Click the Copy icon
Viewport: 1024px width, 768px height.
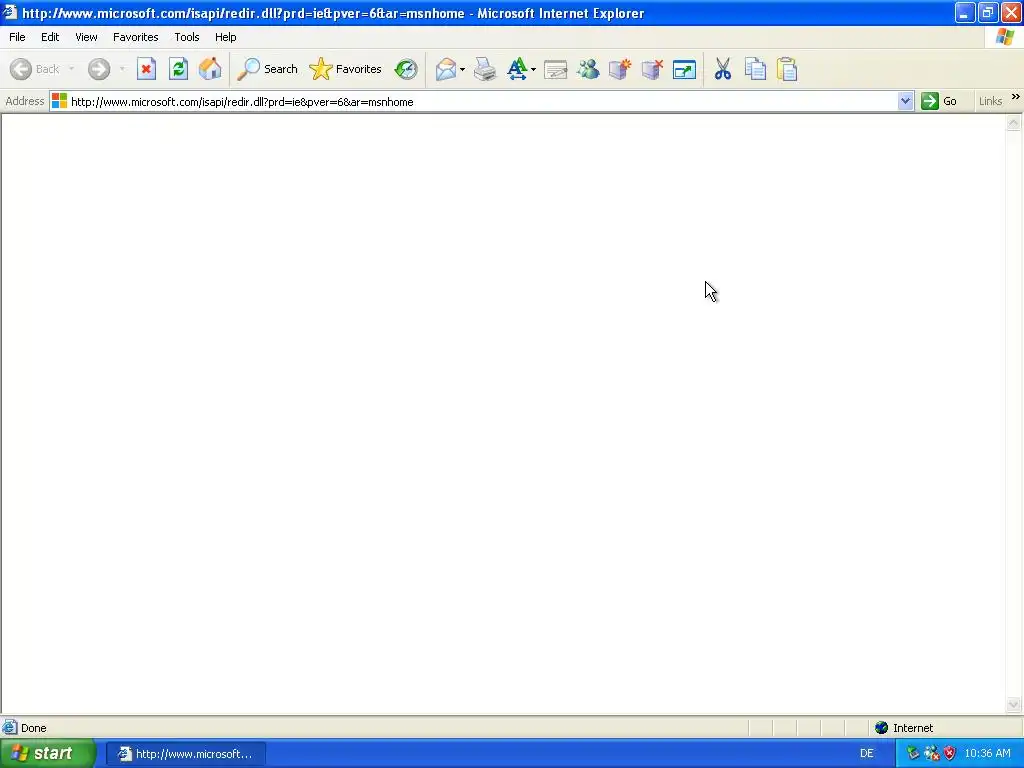coord(755,69)
